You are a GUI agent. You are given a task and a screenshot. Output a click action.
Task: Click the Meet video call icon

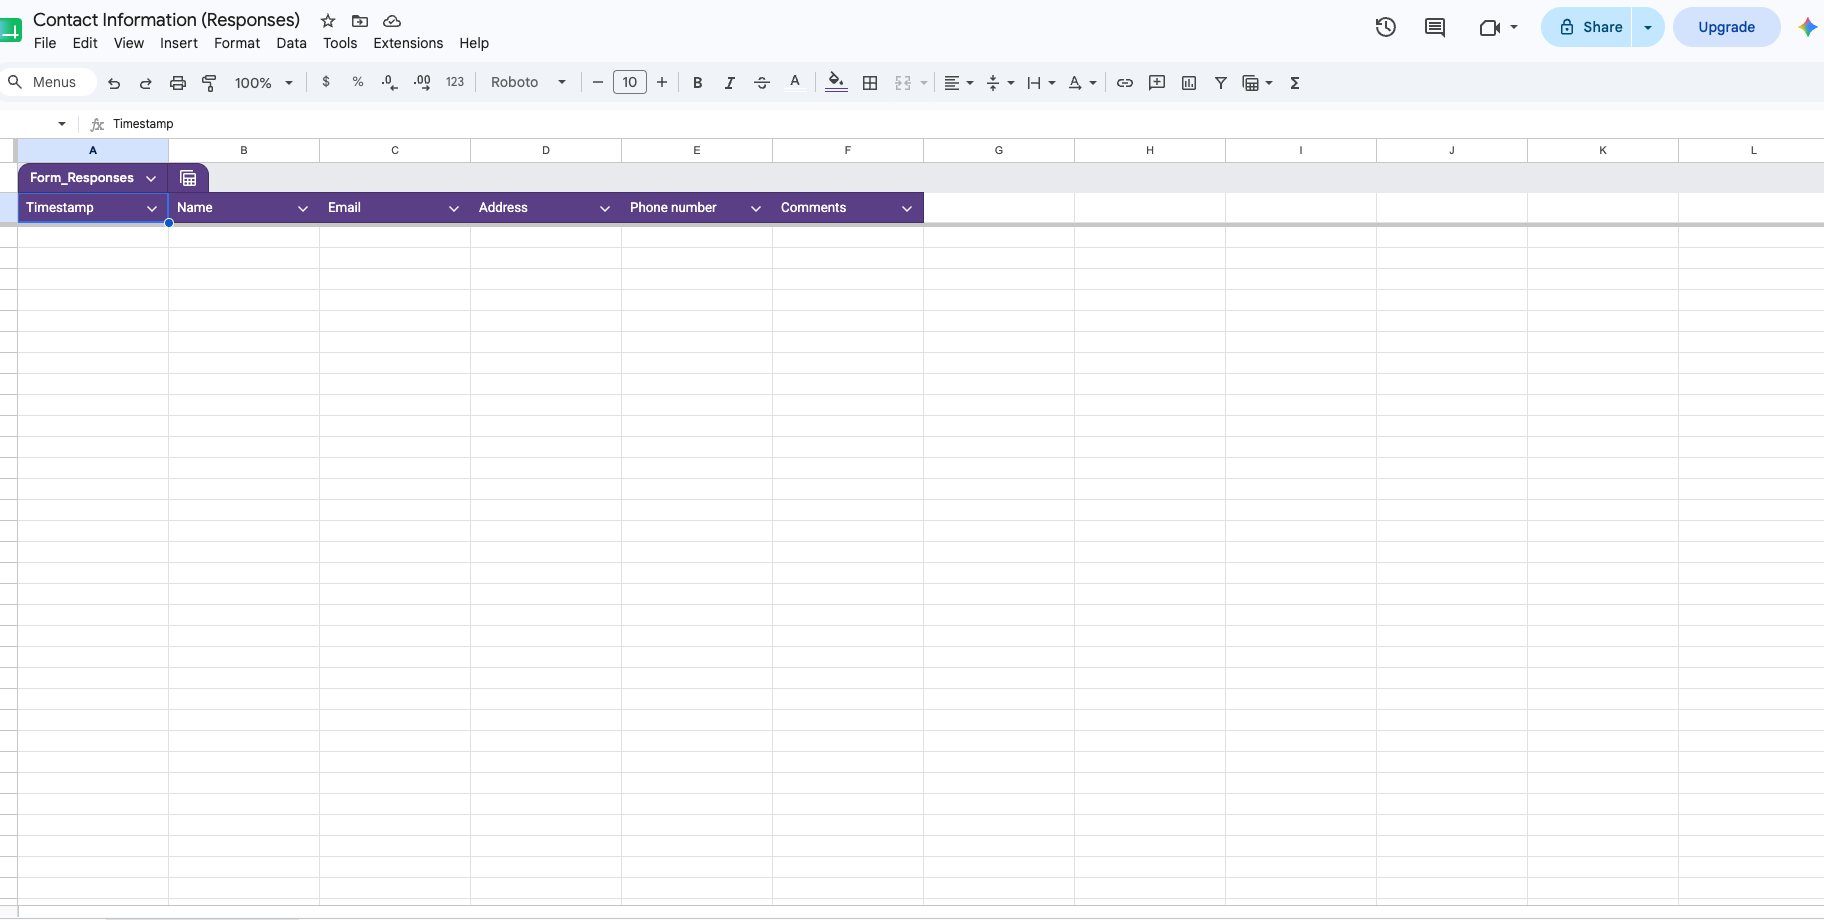pyautogui.click(x=1490, y=27)
